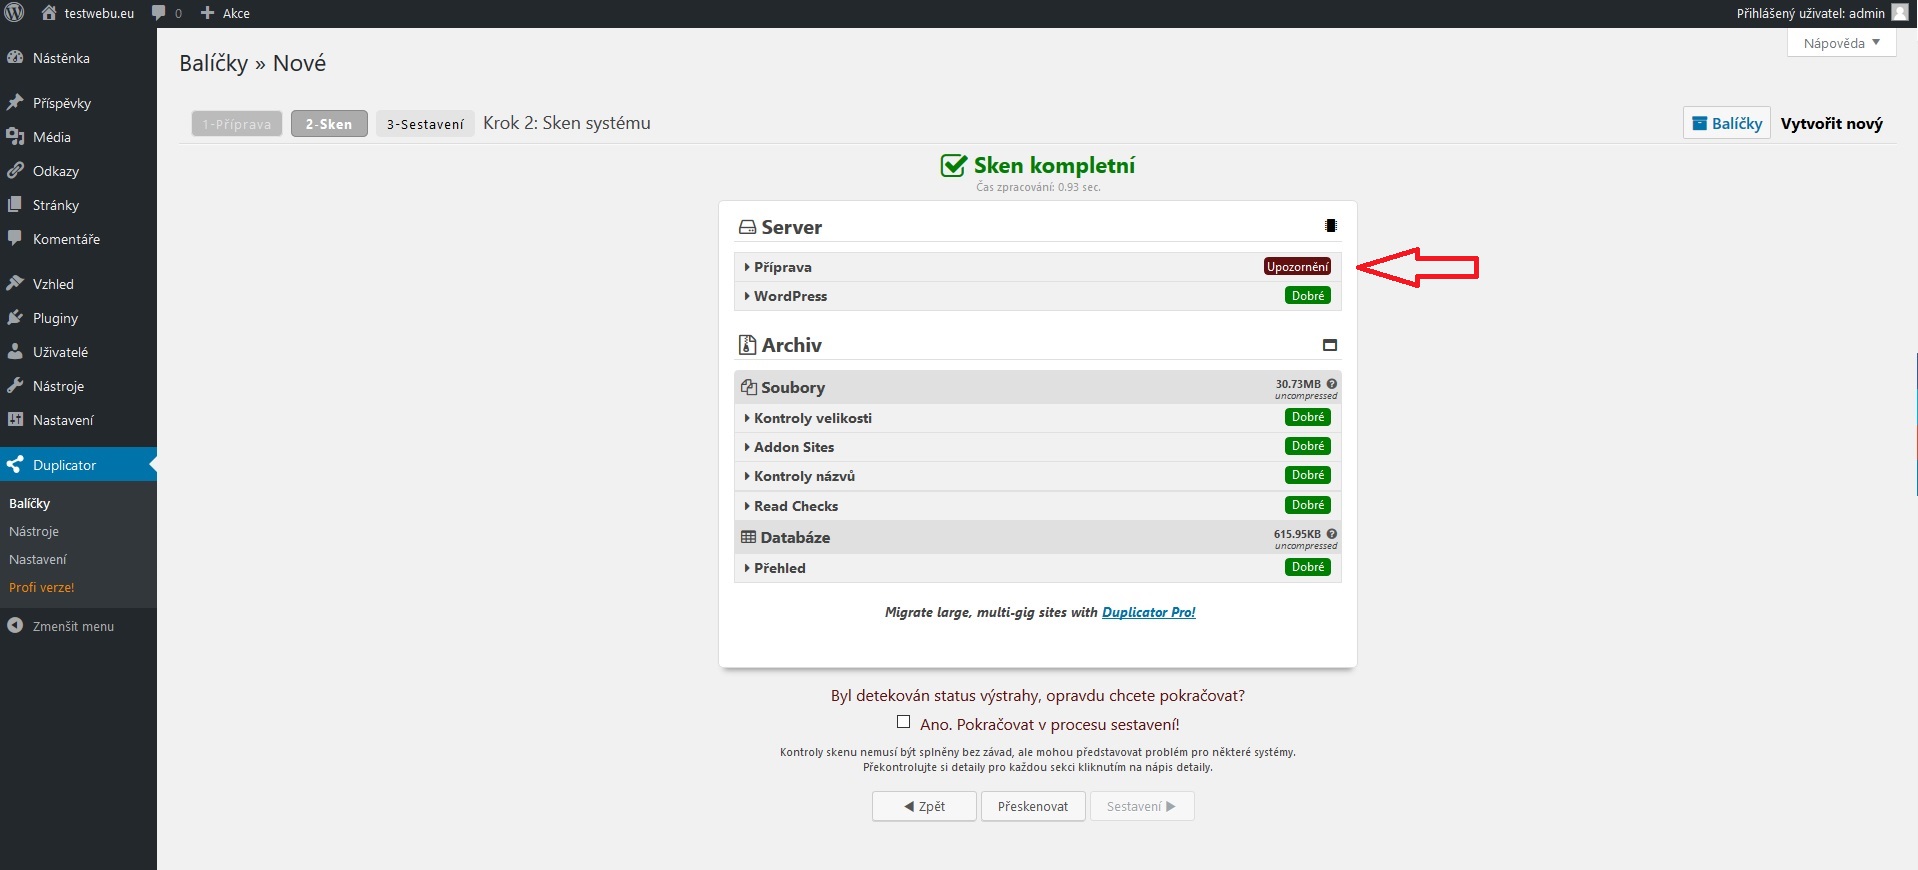Click the Zmenšit menu collapse icon
The image size is (1918, 870).
point(15,626)
